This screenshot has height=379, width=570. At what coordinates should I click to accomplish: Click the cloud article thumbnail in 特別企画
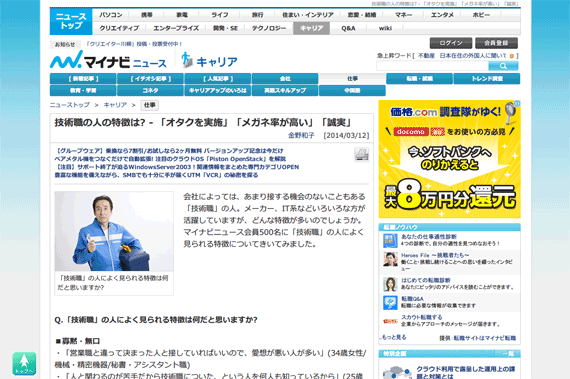click(x=397, y=373)
